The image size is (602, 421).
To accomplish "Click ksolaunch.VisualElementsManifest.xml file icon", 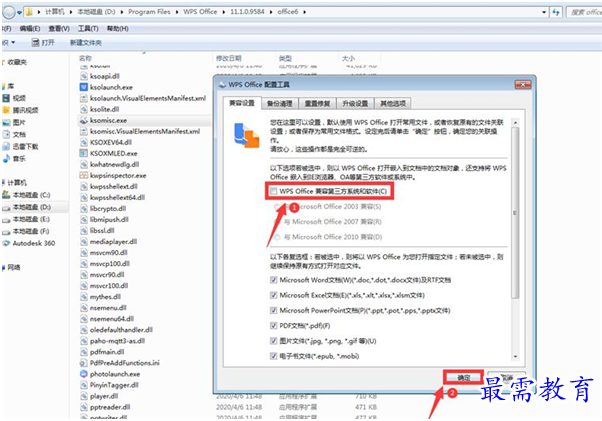I will point(84,98).
